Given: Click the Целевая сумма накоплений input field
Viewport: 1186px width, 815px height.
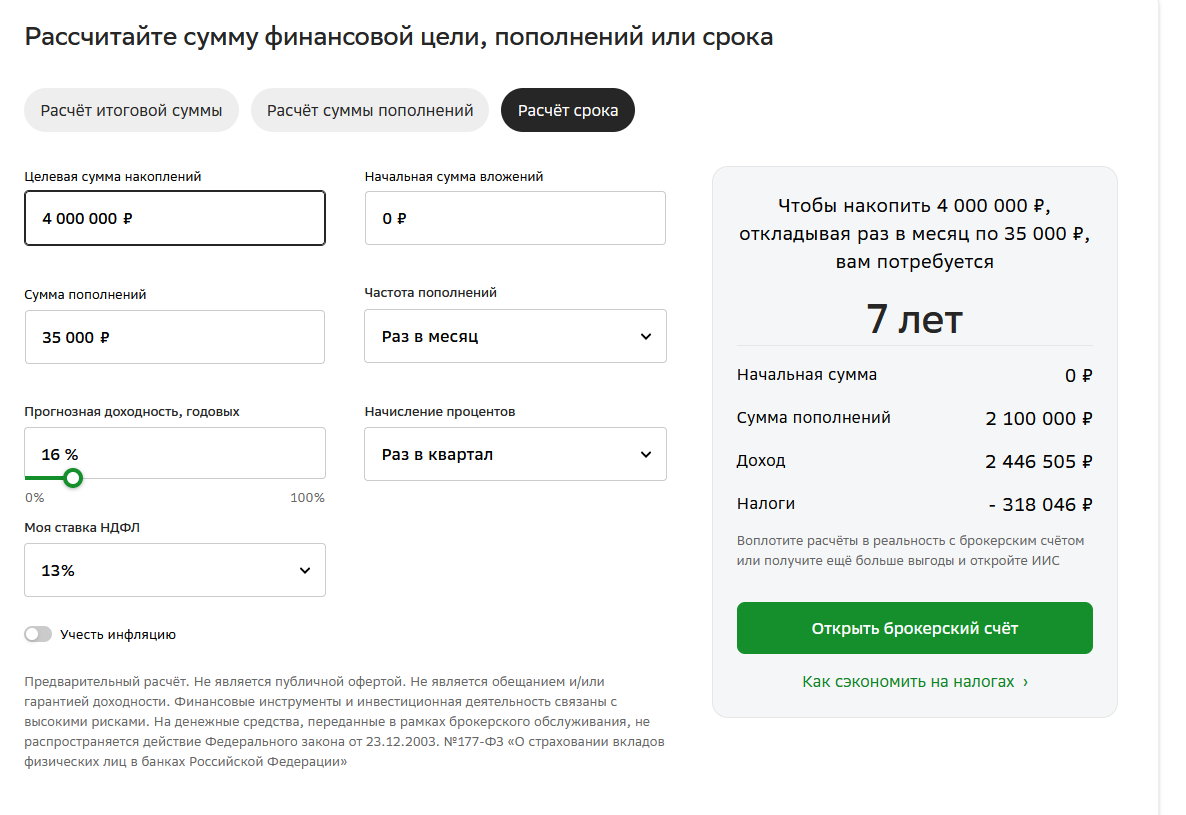Looking at the screenshot, I should [x=175, y=218].
